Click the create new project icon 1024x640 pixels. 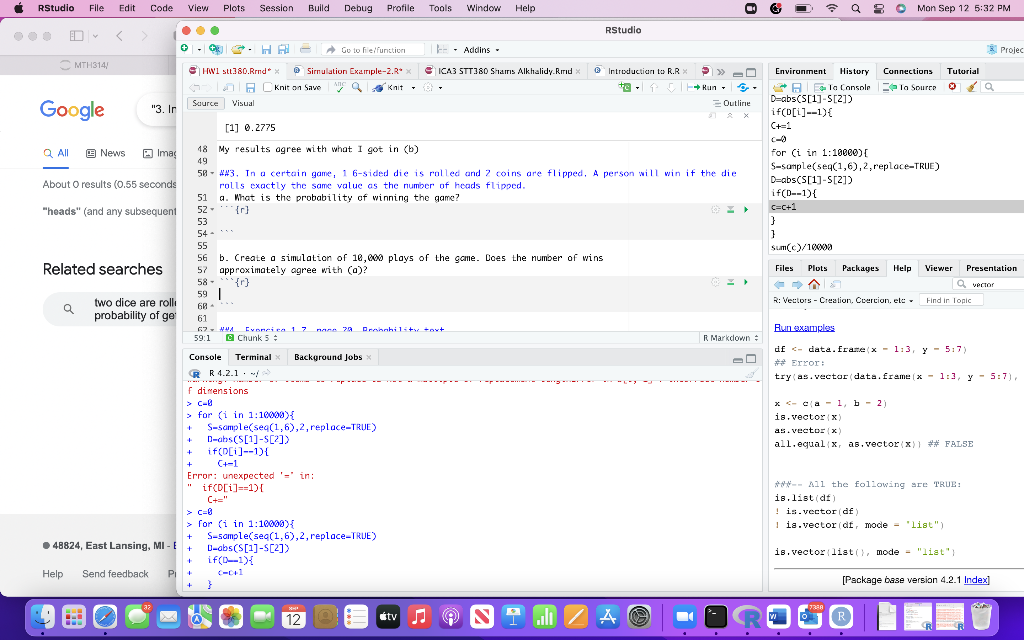[x=215, y=49]
